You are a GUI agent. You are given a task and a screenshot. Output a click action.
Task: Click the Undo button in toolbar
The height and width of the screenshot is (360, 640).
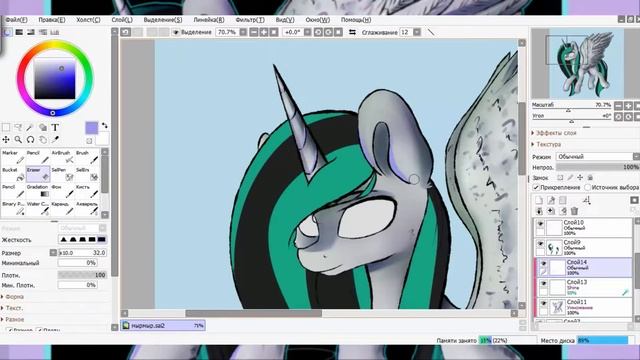pos(126,32)
